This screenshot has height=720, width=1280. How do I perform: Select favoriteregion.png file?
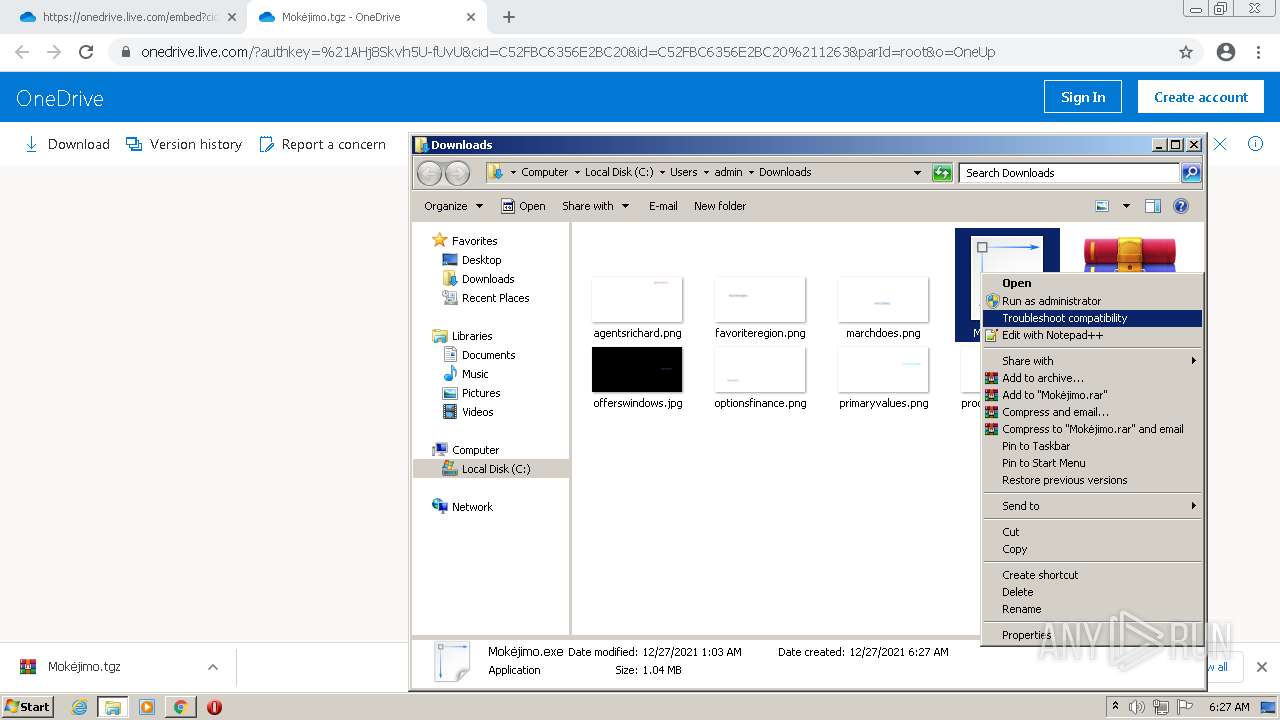pyautogui.click(x=760, y=309)
